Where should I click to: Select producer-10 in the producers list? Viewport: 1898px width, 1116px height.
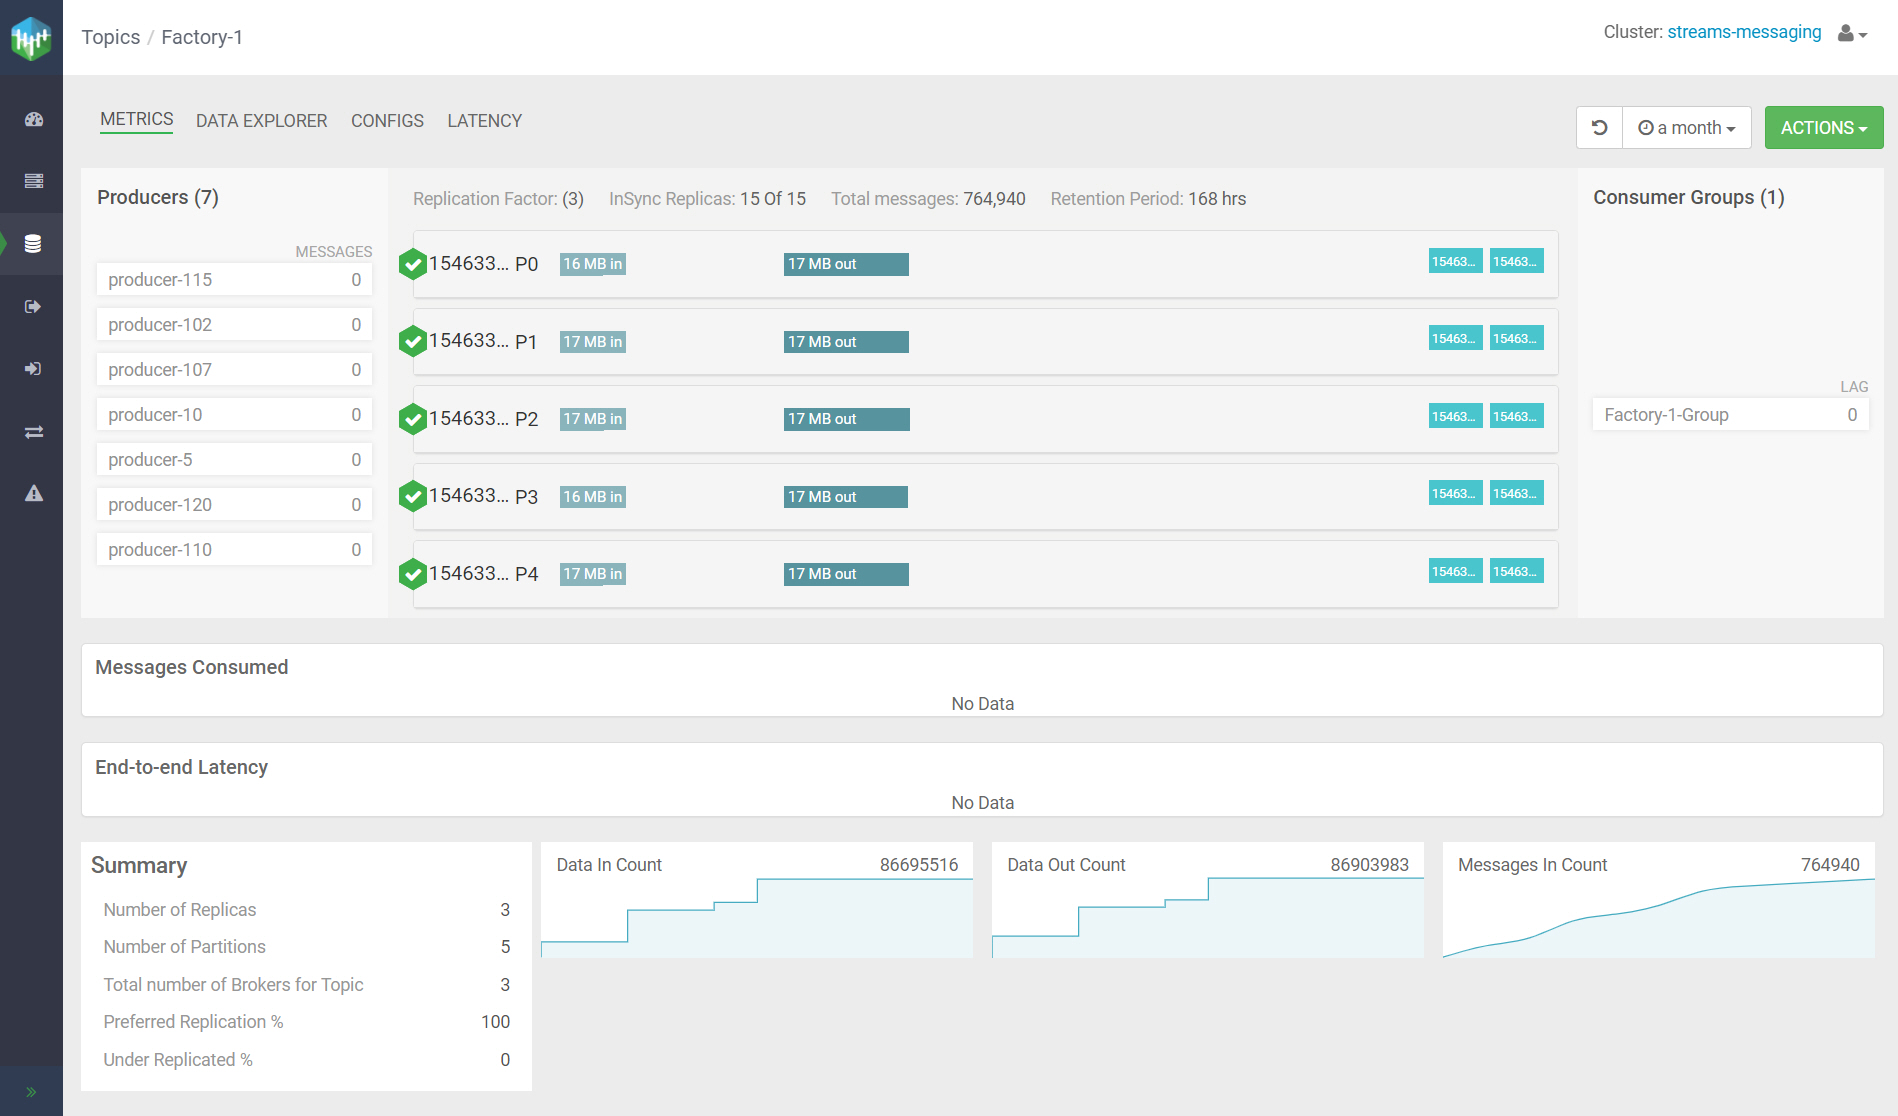point(234,415)
